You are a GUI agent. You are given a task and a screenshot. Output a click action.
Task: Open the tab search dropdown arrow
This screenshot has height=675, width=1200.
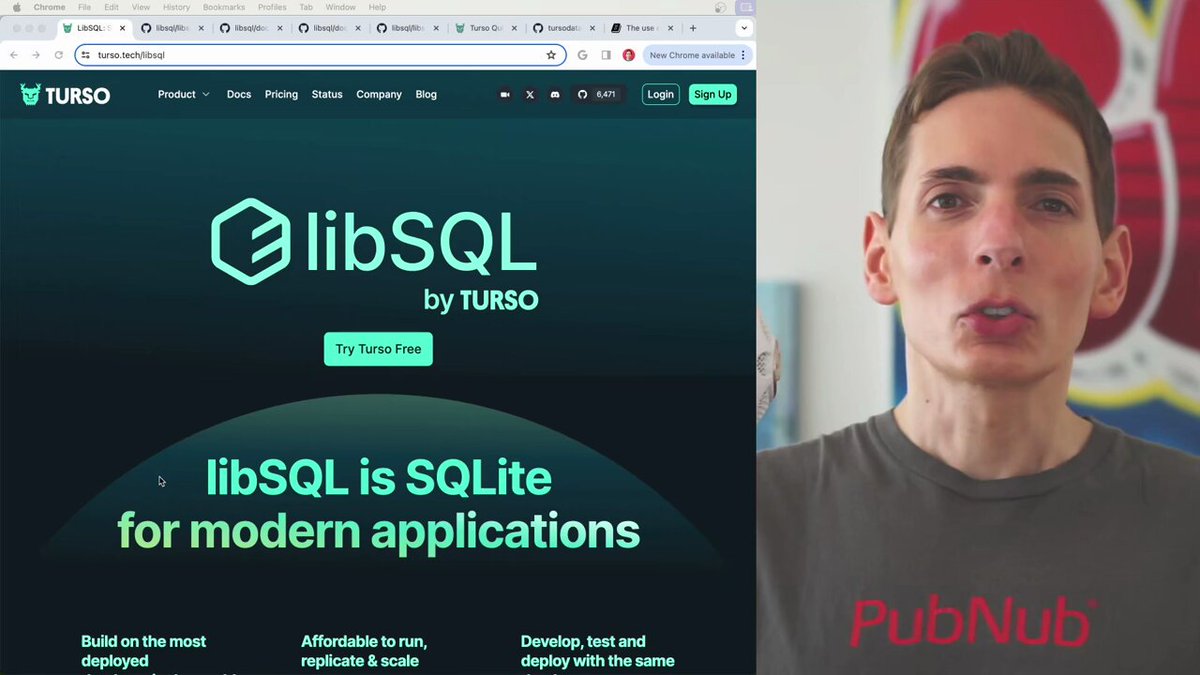coord(744,28)
